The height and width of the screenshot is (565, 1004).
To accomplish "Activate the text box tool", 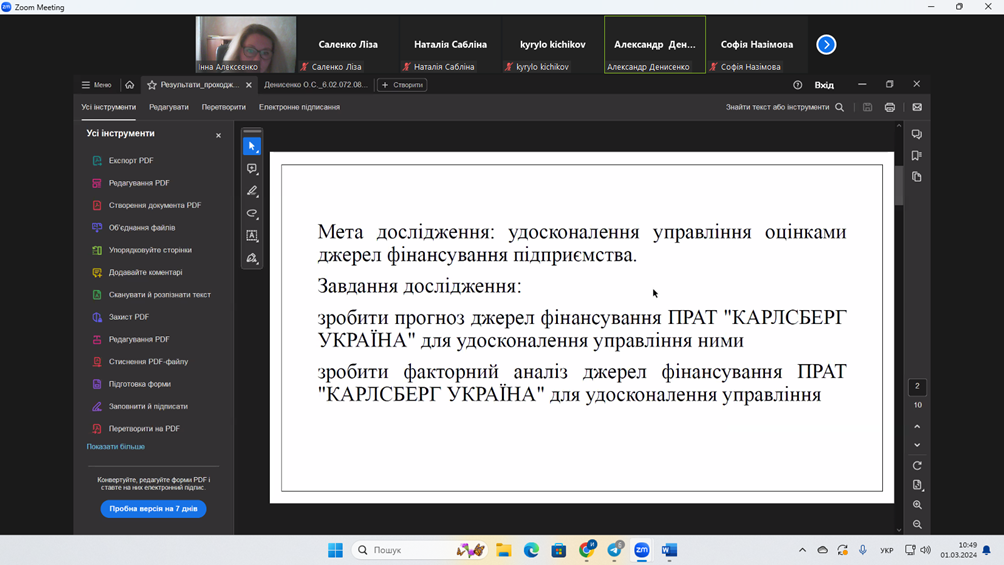I will tap(252, 236).
